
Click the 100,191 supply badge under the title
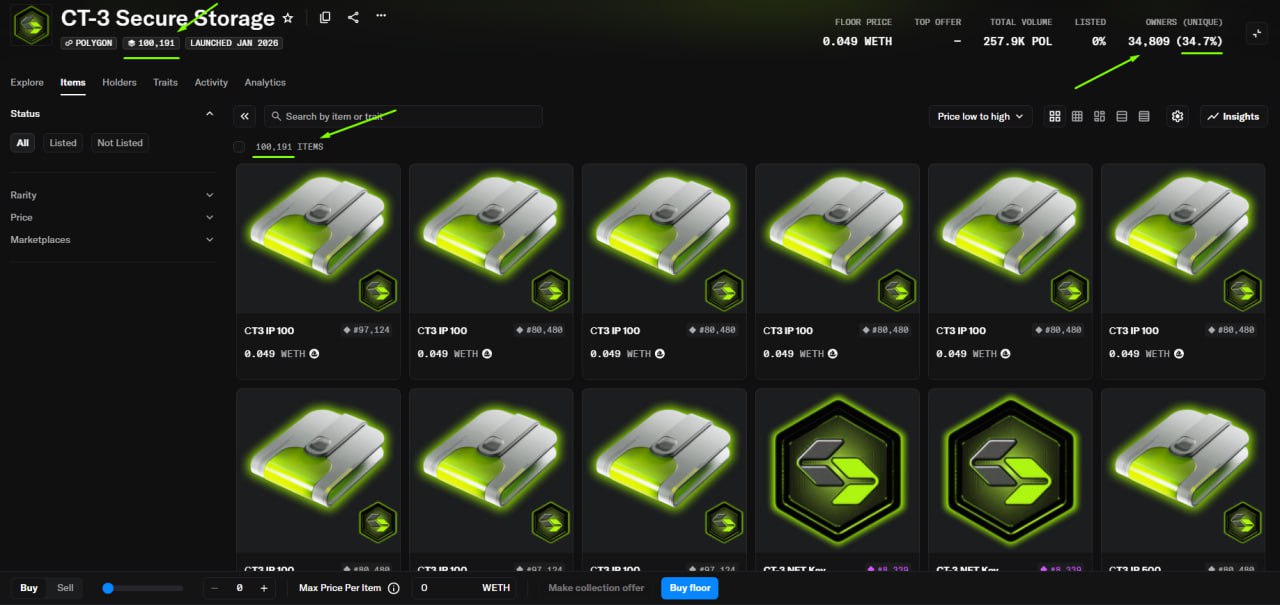tap(152, 43)
